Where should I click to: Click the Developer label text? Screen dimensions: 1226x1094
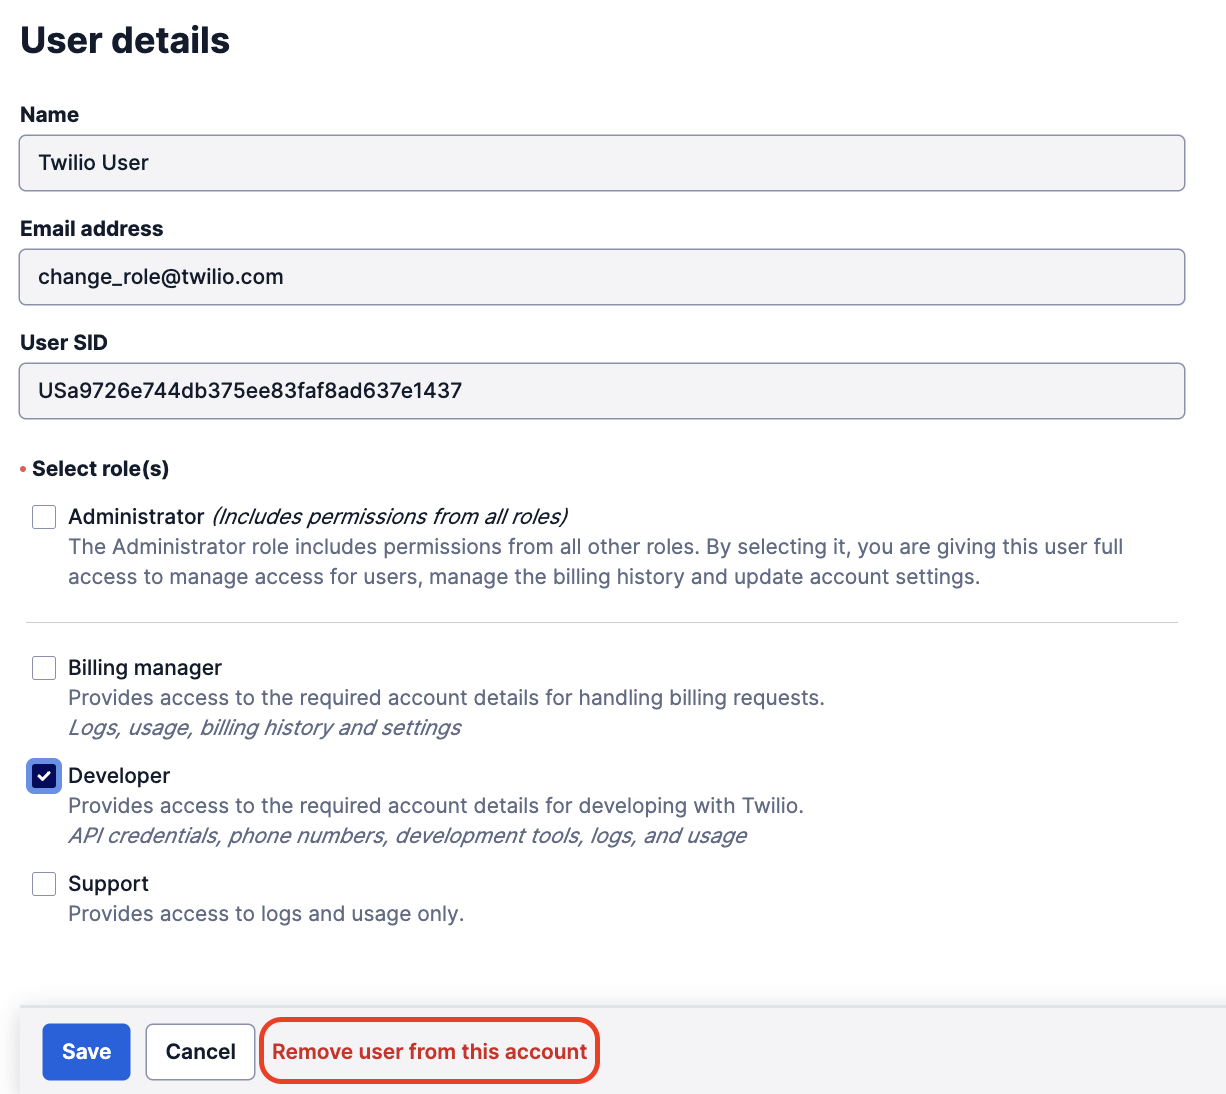tap(119, 776)
